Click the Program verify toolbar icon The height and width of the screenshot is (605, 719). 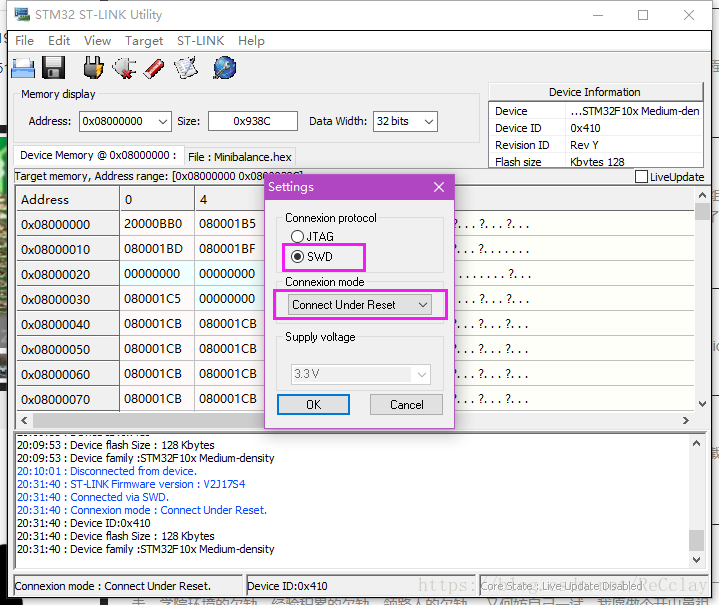(186, 68)
